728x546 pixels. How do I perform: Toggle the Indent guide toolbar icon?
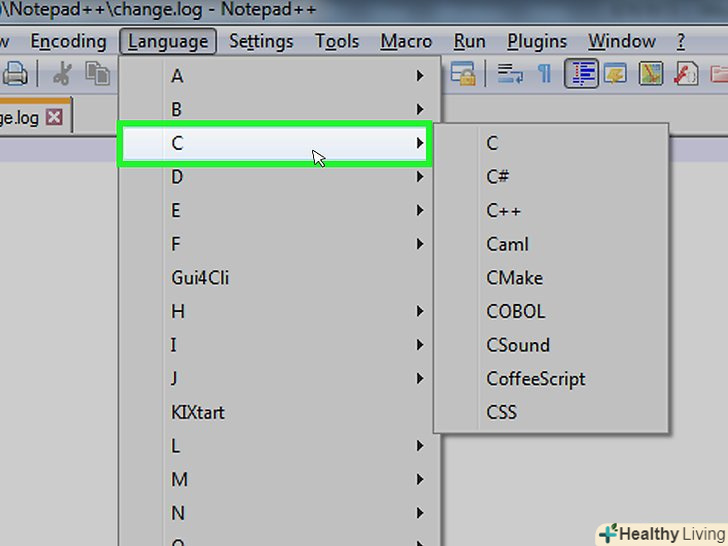tap(581, 74)
